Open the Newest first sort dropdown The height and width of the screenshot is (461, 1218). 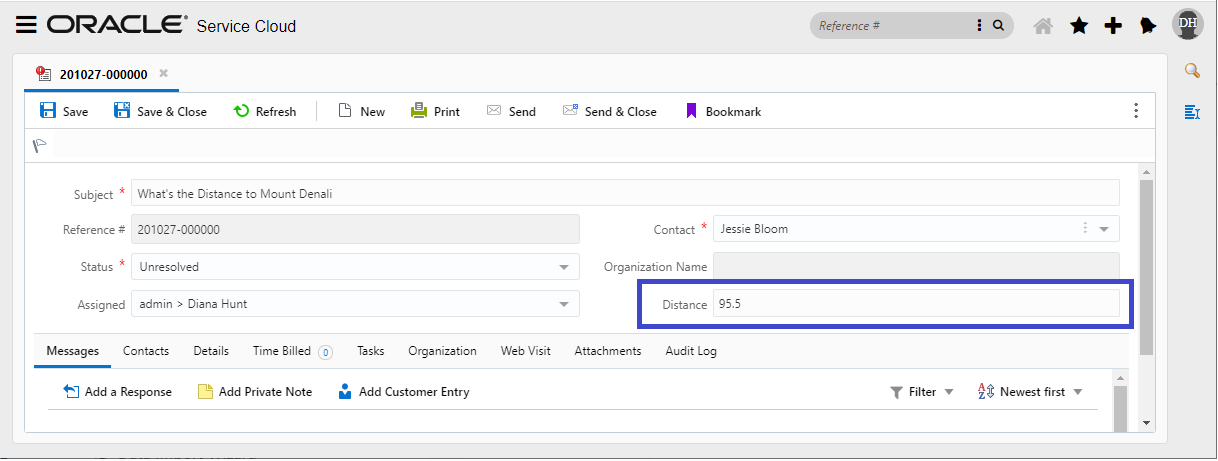pyautogui.click(x=1077, y=392)
